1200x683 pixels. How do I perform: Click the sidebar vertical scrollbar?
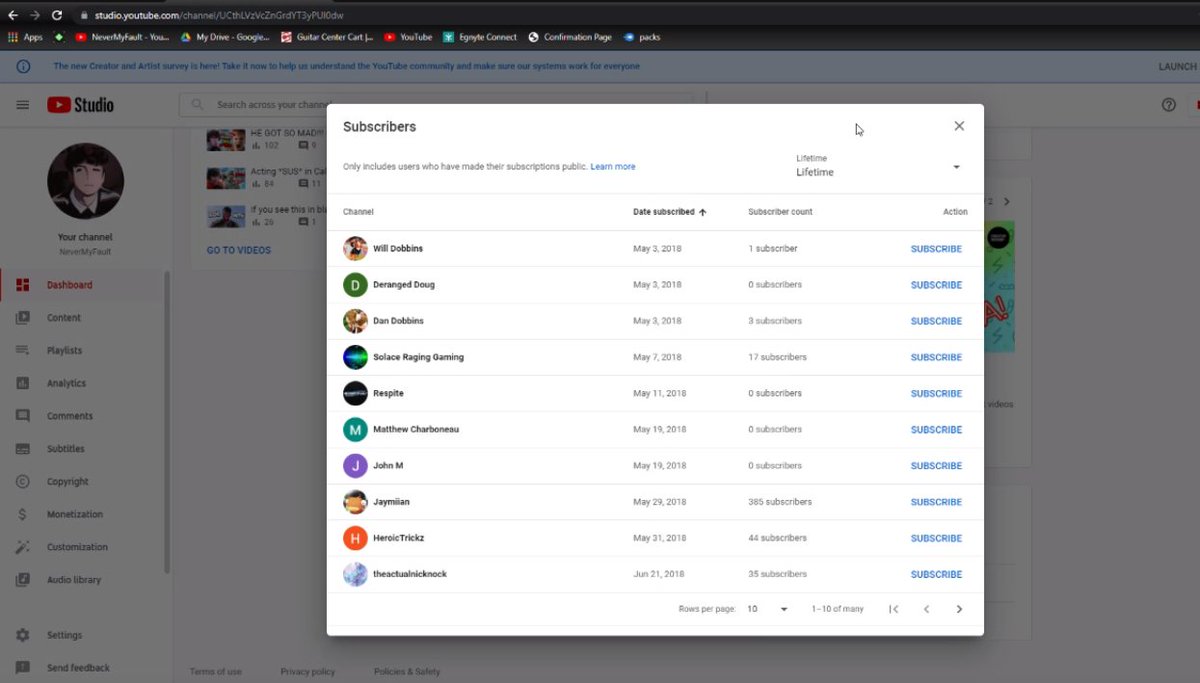167,420
